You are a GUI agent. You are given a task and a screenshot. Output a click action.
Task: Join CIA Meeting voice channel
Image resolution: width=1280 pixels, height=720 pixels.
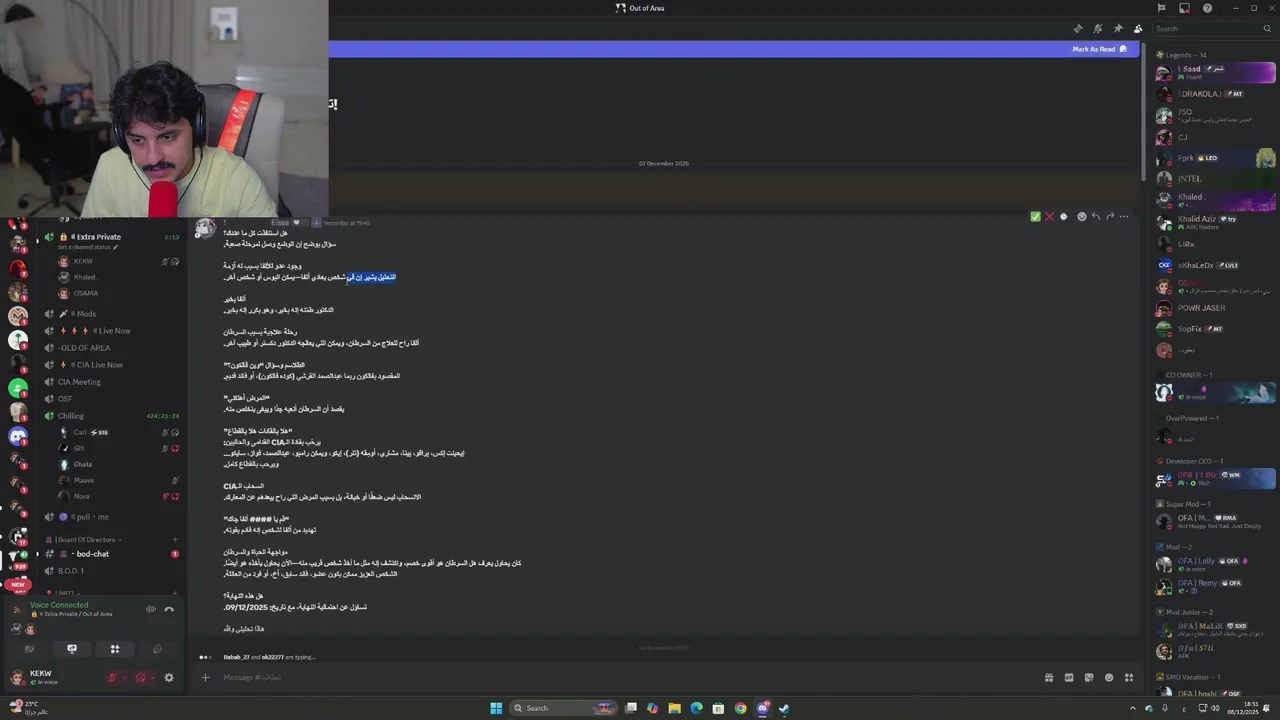pos(111,382)
